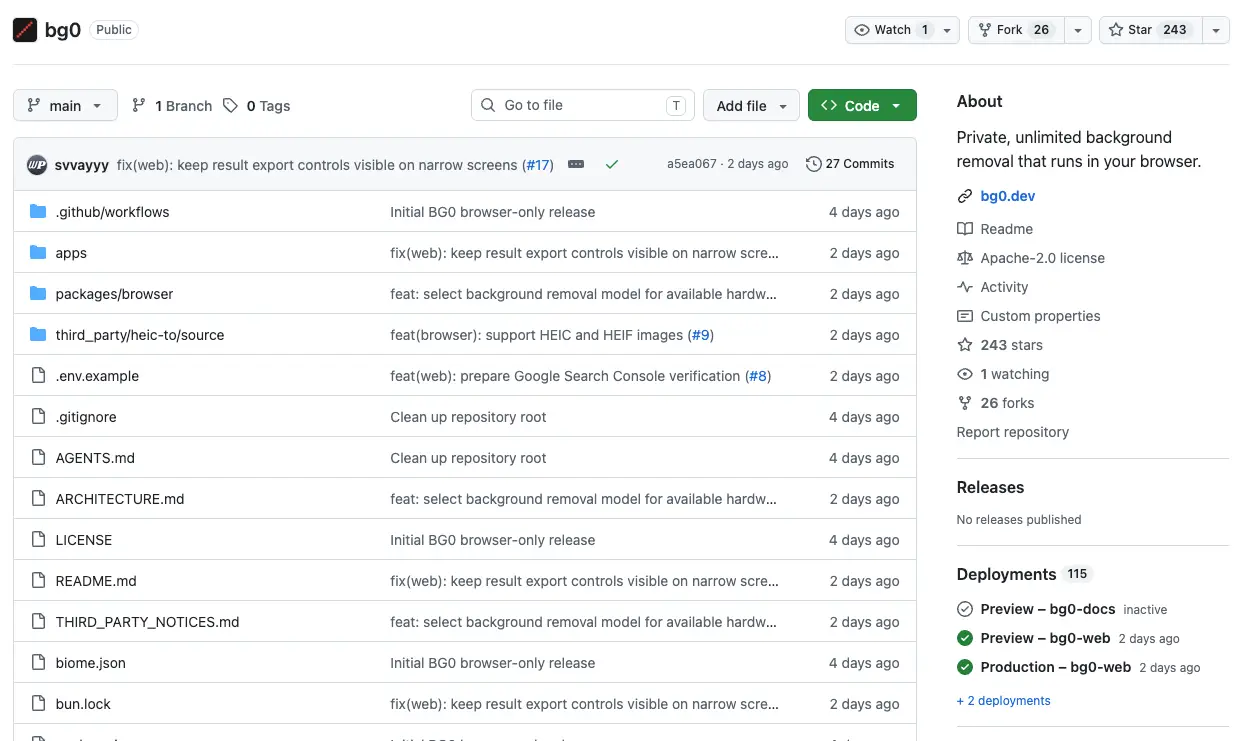This screenshot has width=1240, height=741.
Task: Open commit hash a5ea067
Action: [692, 164]
